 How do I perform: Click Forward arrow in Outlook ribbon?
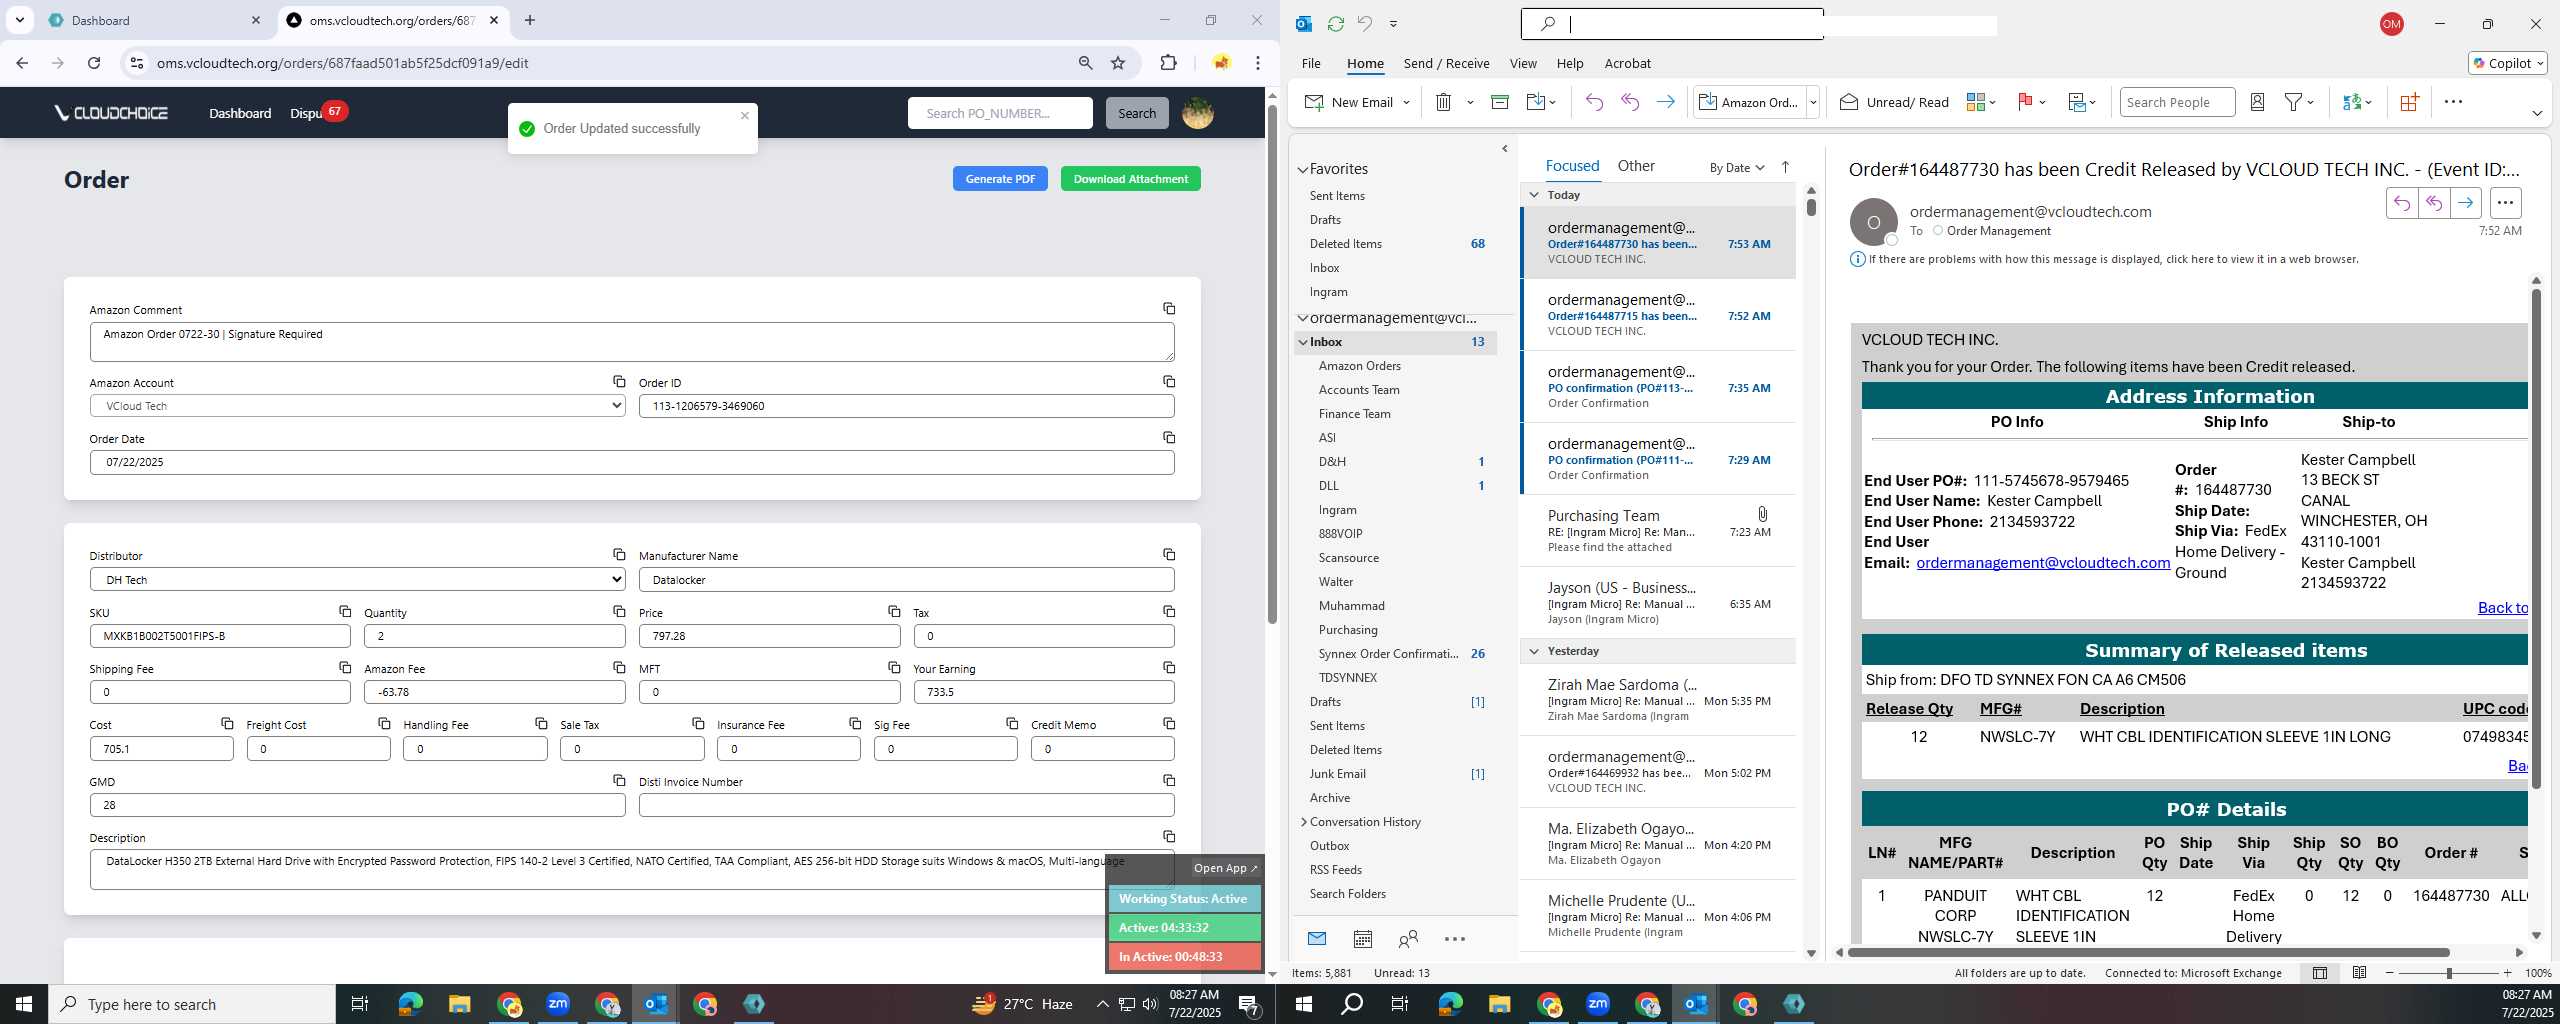click(x=1665, y=102)
